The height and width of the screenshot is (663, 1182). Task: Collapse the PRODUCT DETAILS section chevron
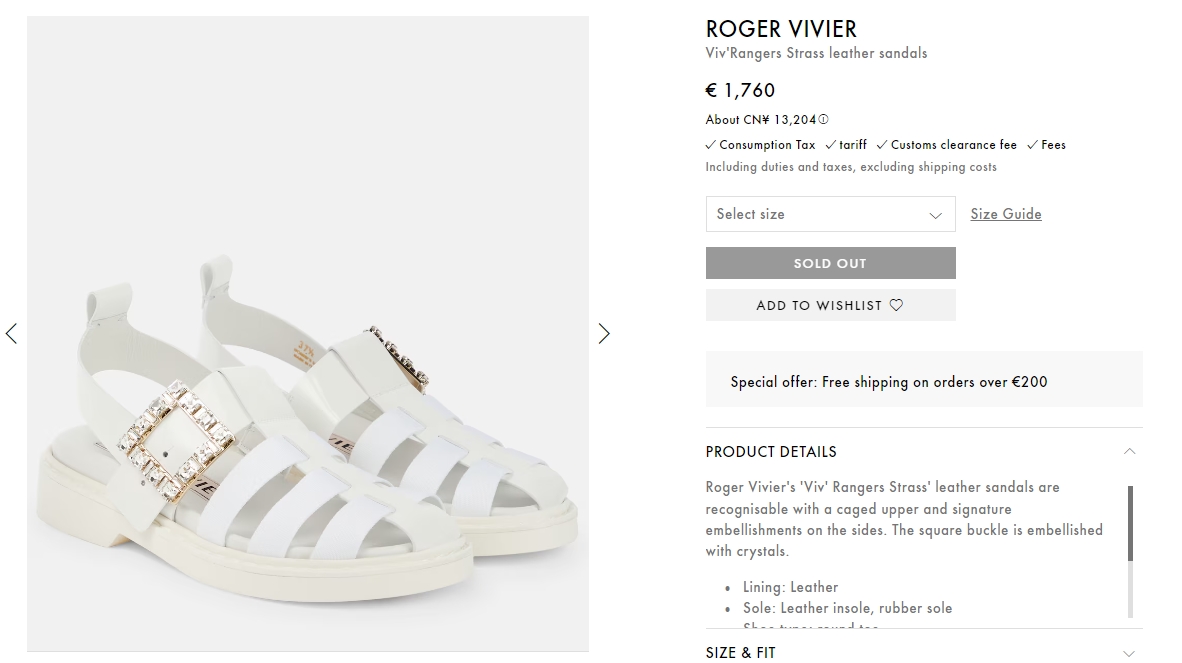tap(1129, 452)
